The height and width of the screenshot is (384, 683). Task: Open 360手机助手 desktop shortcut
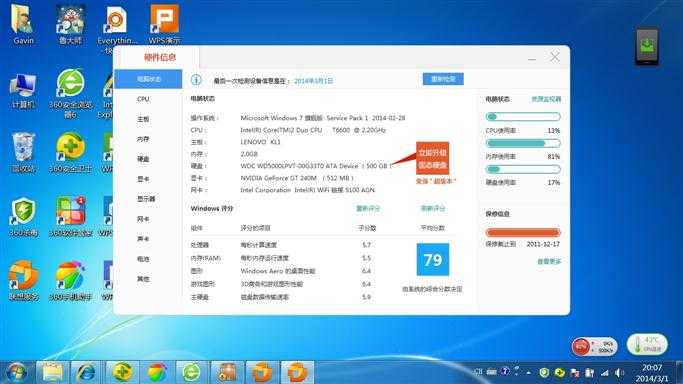pyautogui.click(x=70, y=281)
